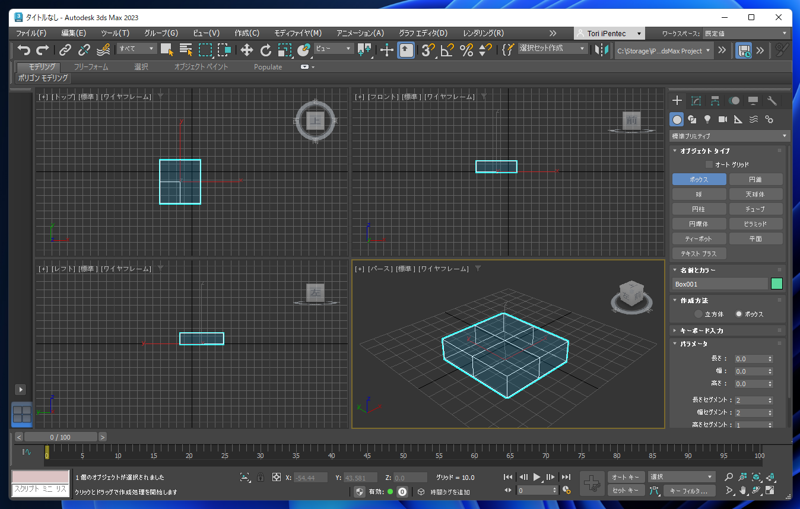The height and width of the screenshot is (509, 800).
Task: Open the ビュー reference coordinate dropdown
Action: point(334,48)
